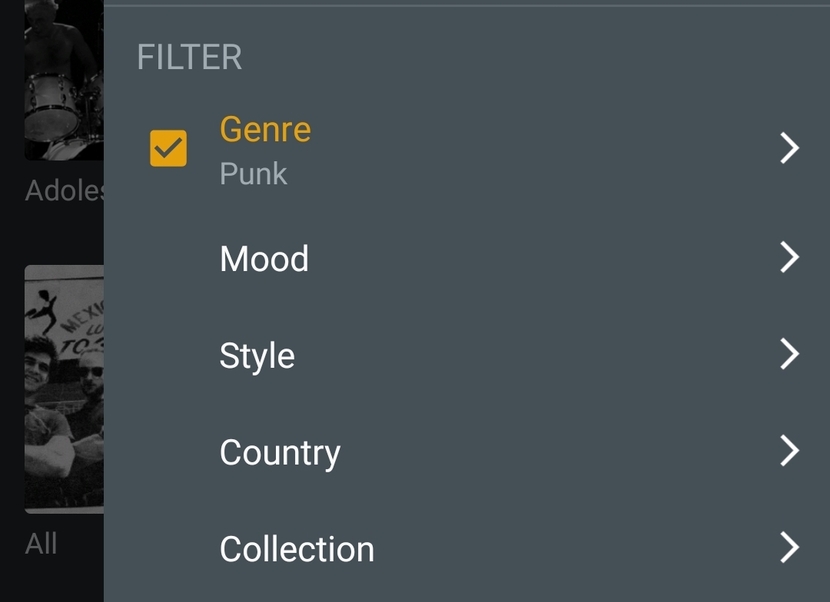Click the Punk genre value
The image size is (830, 602).
253,174
